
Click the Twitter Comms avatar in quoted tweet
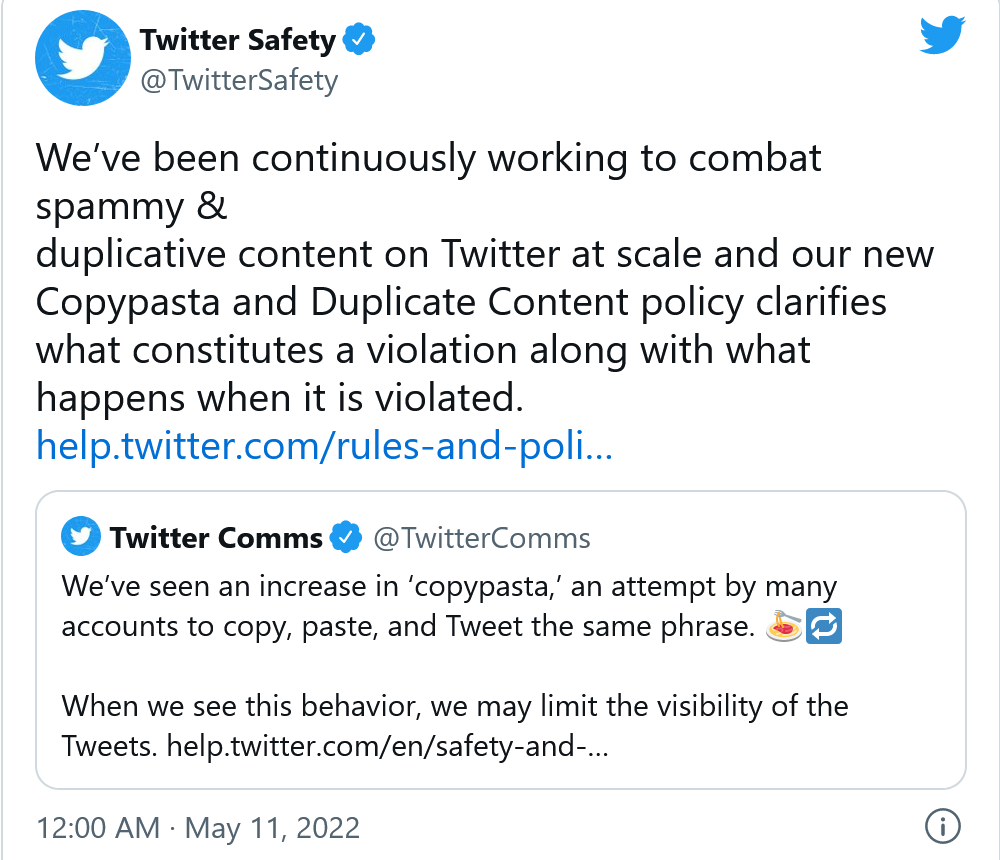pyautogui.click(x=82, y=537)
